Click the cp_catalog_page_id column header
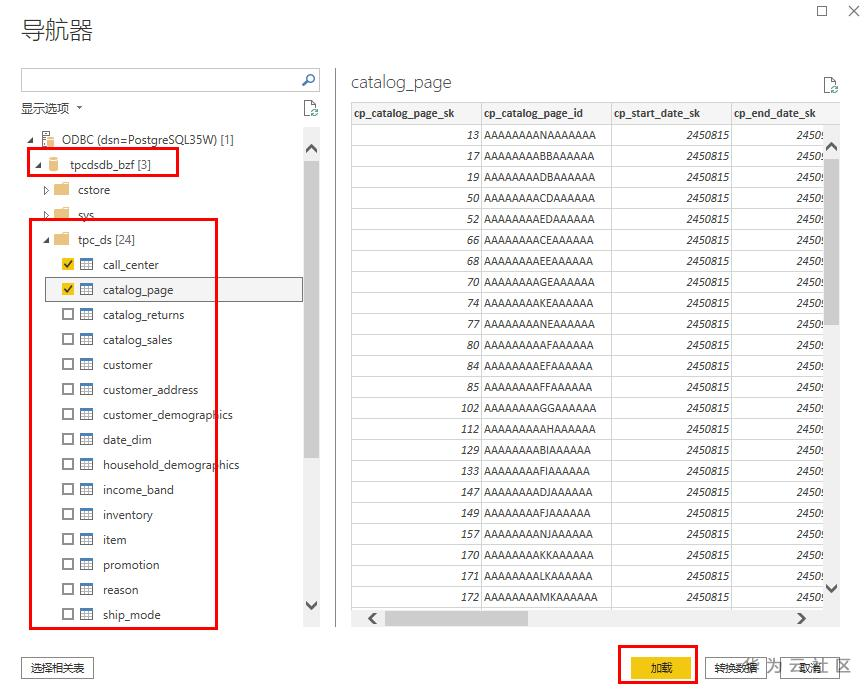This screenshot has height=691, width=864. click(546, 113)
